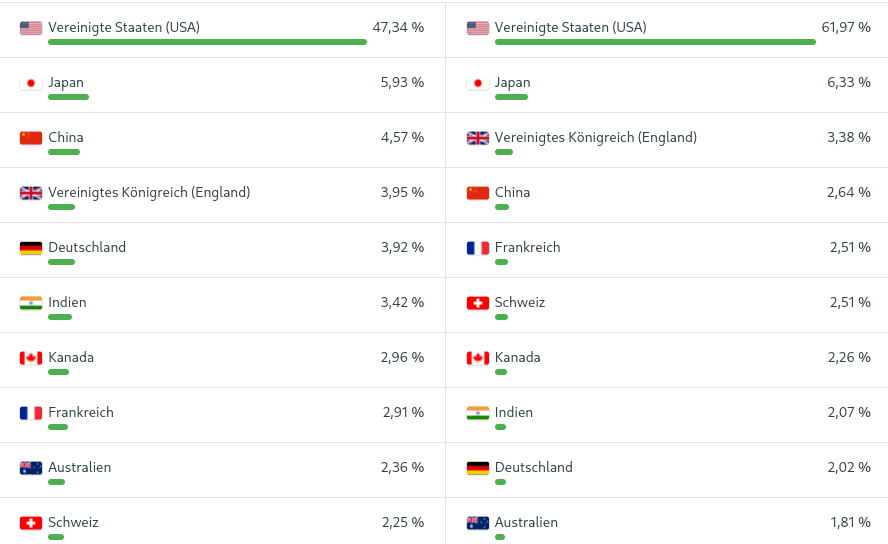This screenshot has height=544, width=888.
Task: Click 'Deutschland' label in right column
Action: click(533, 467)
